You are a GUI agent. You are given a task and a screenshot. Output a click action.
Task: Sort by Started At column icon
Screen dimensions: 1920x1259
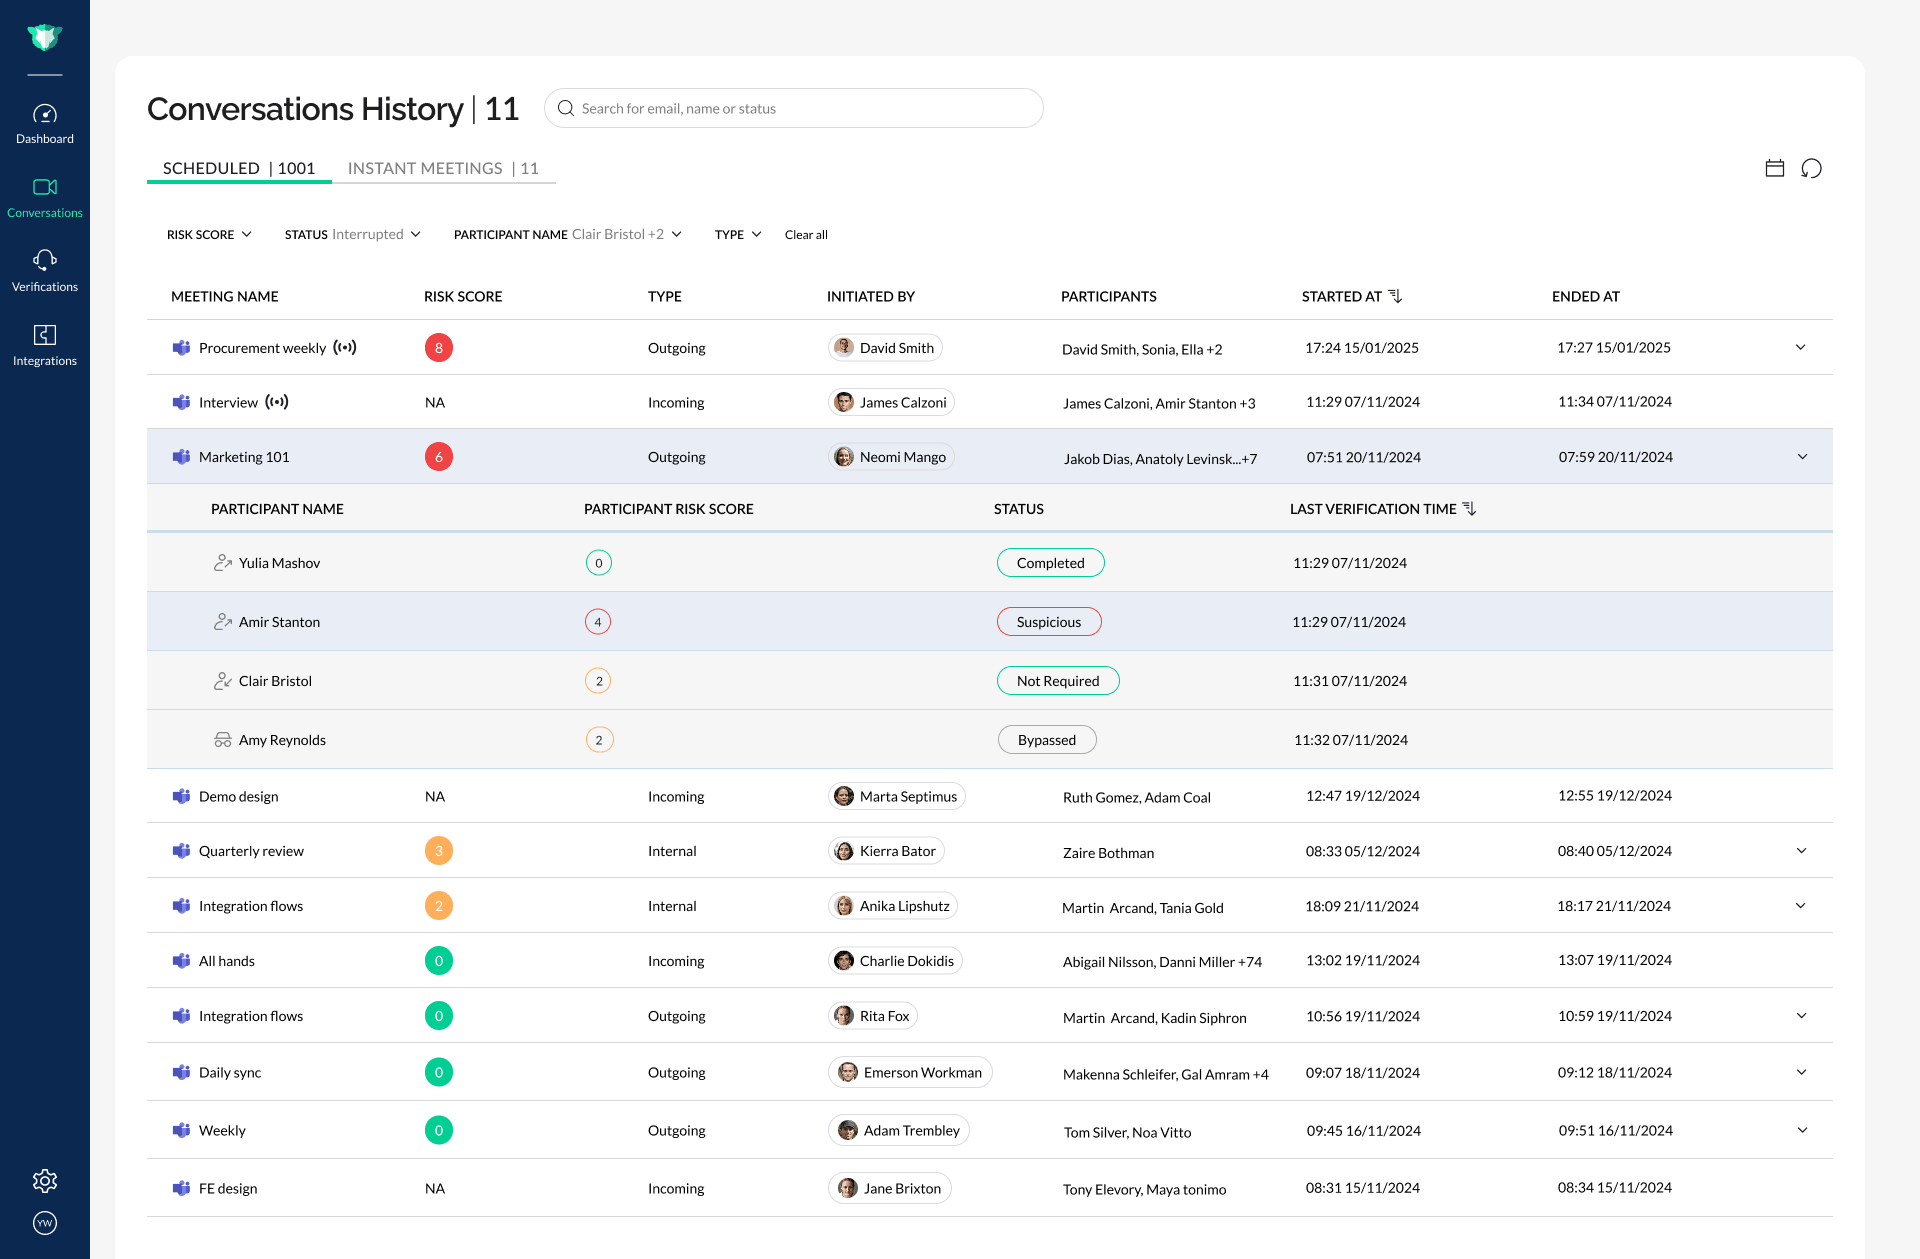click(x=1395, y=296)
